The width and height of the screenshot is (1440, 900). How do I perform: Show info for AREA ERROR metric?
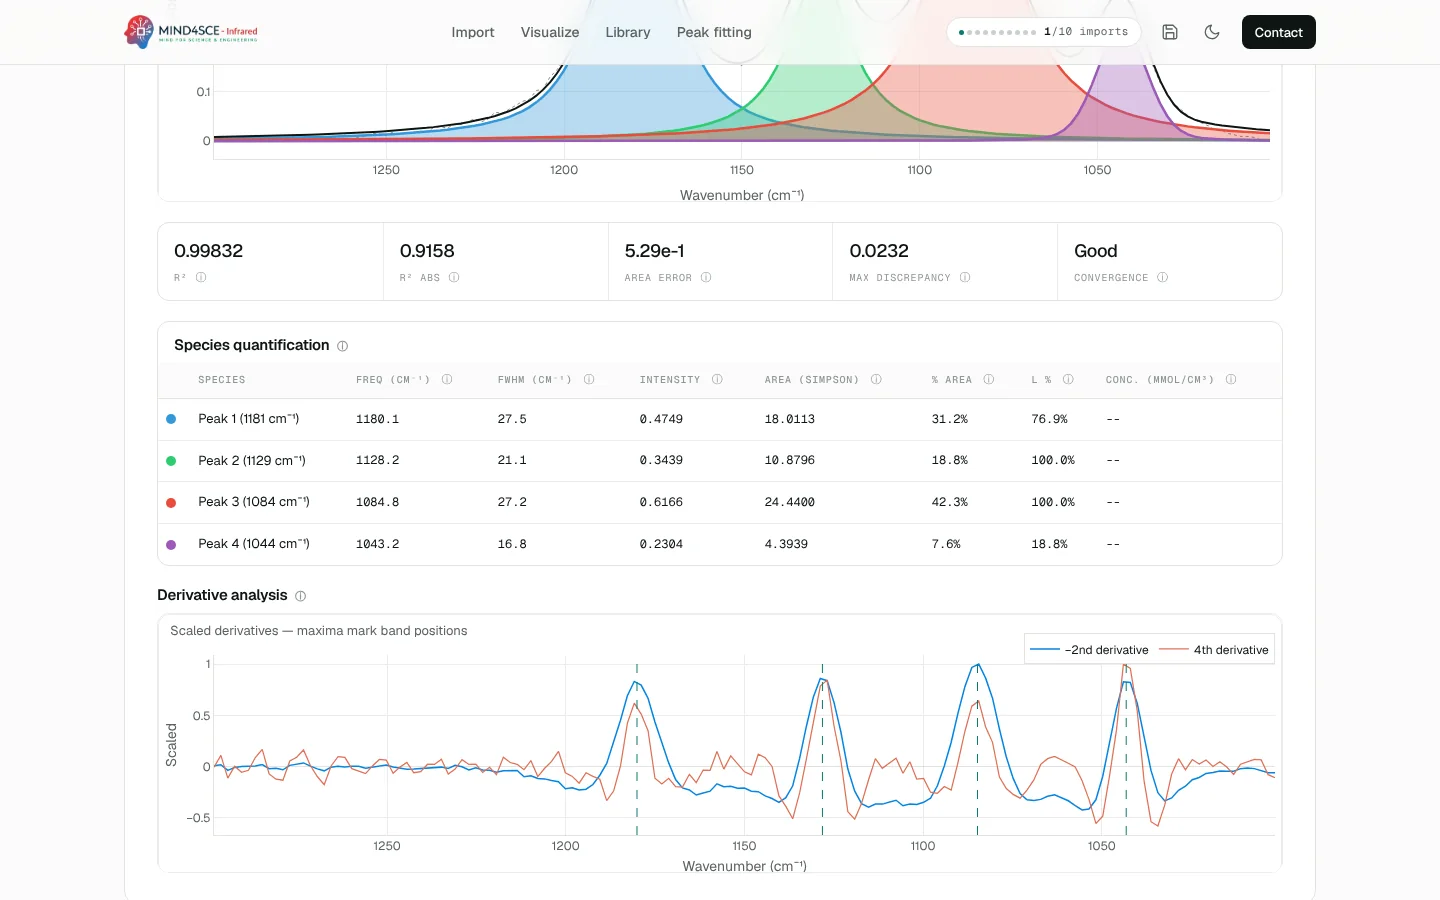[x=706, y=277]
